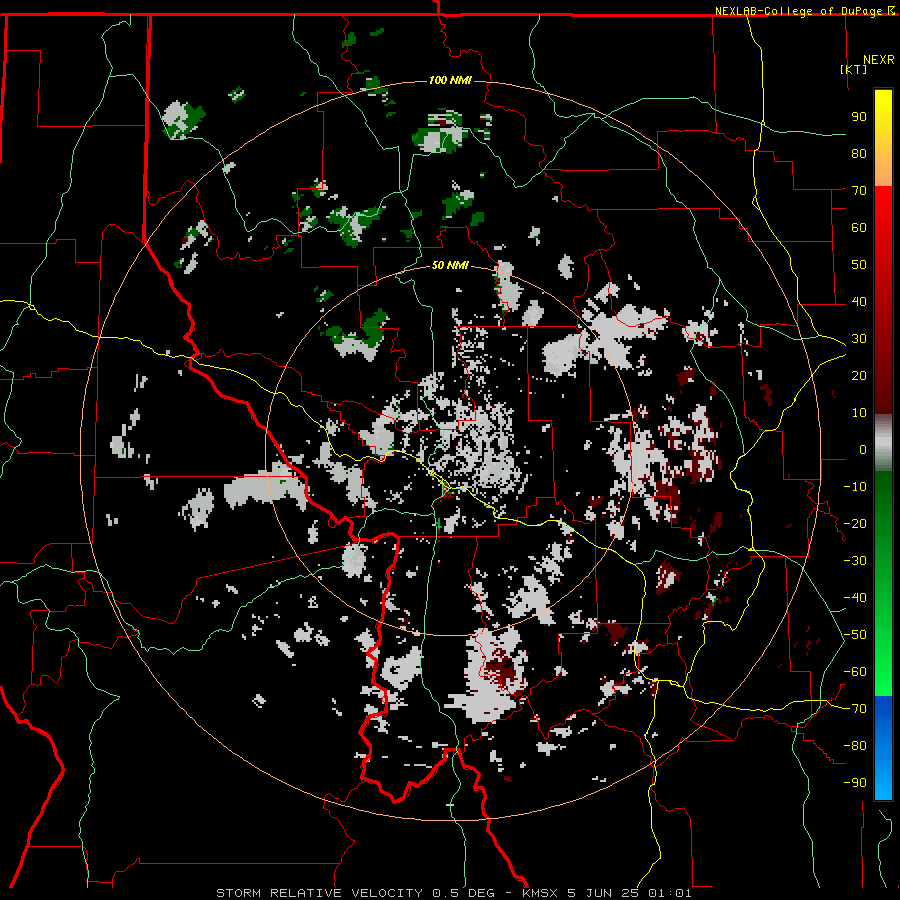
Task: Click the 60 value on velocity legend
Action: click(x=859, y=228)
